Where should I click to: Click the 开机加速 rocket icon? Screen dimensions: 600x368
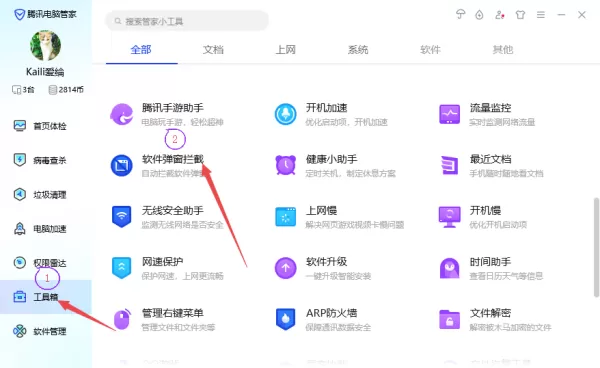tap(285, 114)
